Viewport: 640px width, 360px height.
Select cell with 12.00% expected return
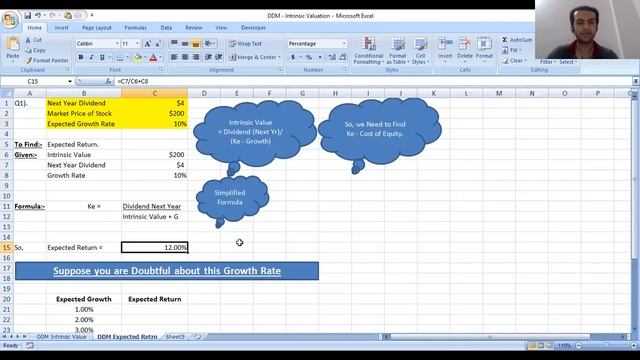[155, 247]
